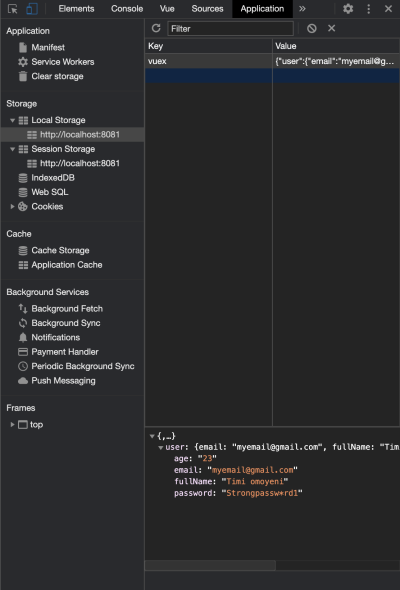This screenshot has height=590, width=400.
Task: Click the horizontal scrollbar in preview pane
Action: pos(210,565)
